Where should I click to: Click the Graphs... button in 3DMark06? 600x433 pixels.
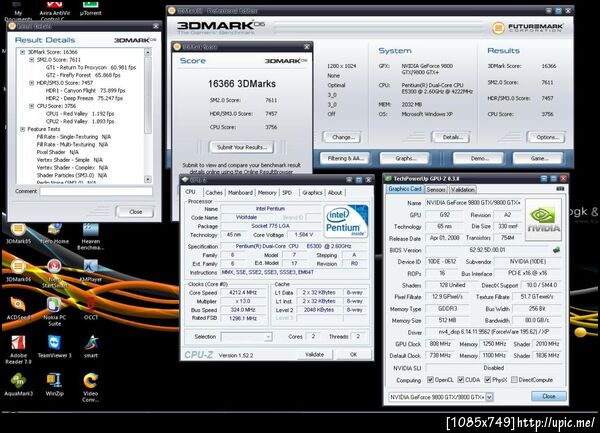click(404, 158)
